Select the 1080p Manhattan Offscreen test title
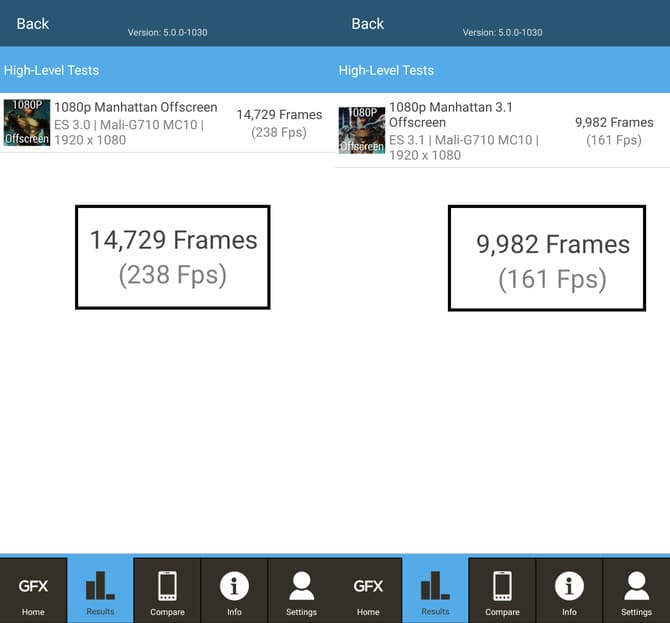 136,107
